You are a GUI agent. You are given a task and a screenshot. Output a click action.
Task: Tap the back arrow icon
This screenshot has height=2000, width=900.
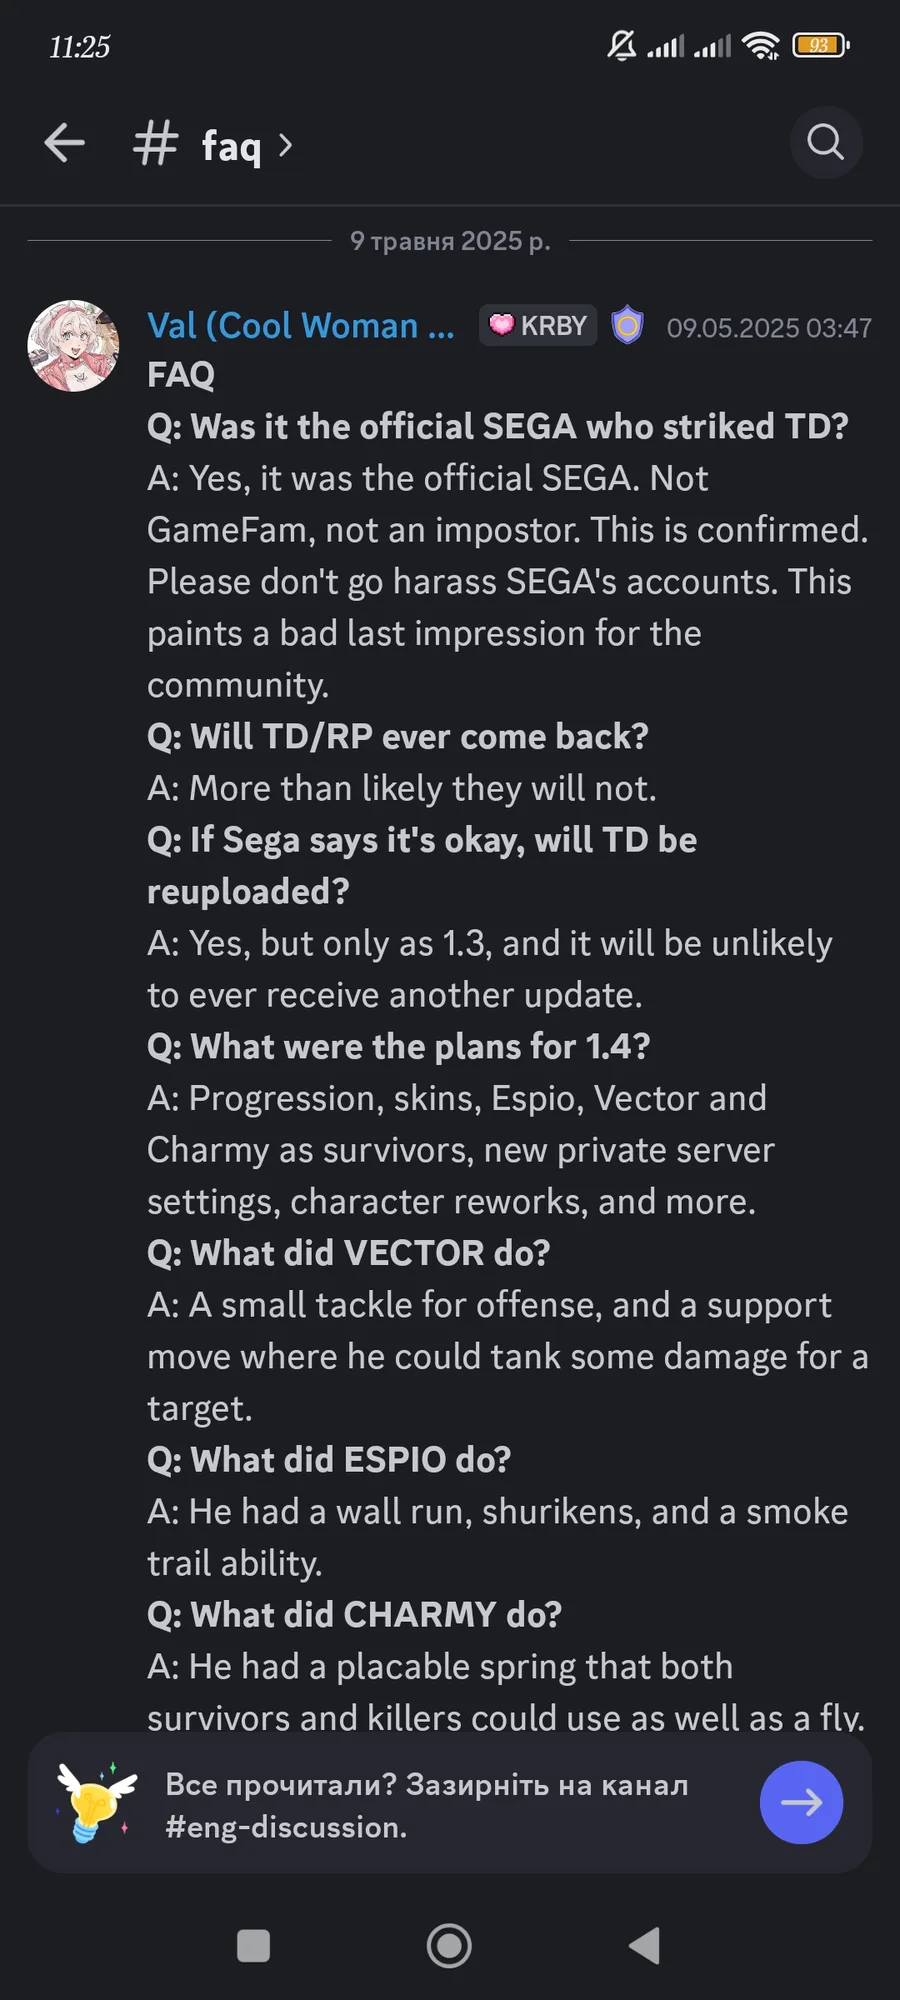pyautogui.click(x=65, y=143)
